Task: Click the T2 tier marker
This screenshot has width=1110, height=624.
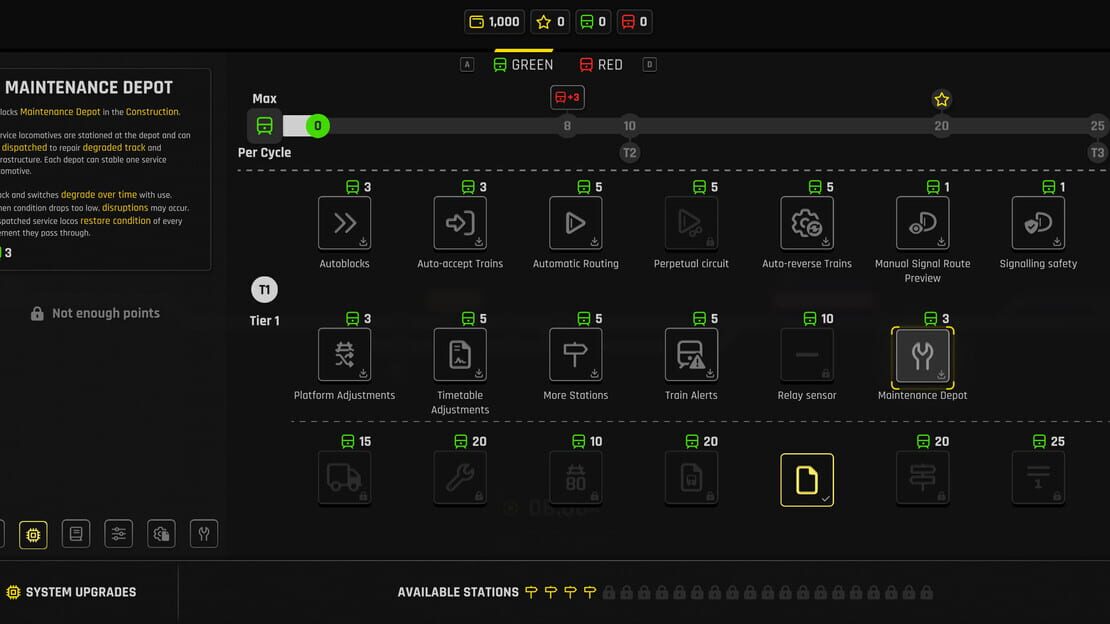Action: 629,152
